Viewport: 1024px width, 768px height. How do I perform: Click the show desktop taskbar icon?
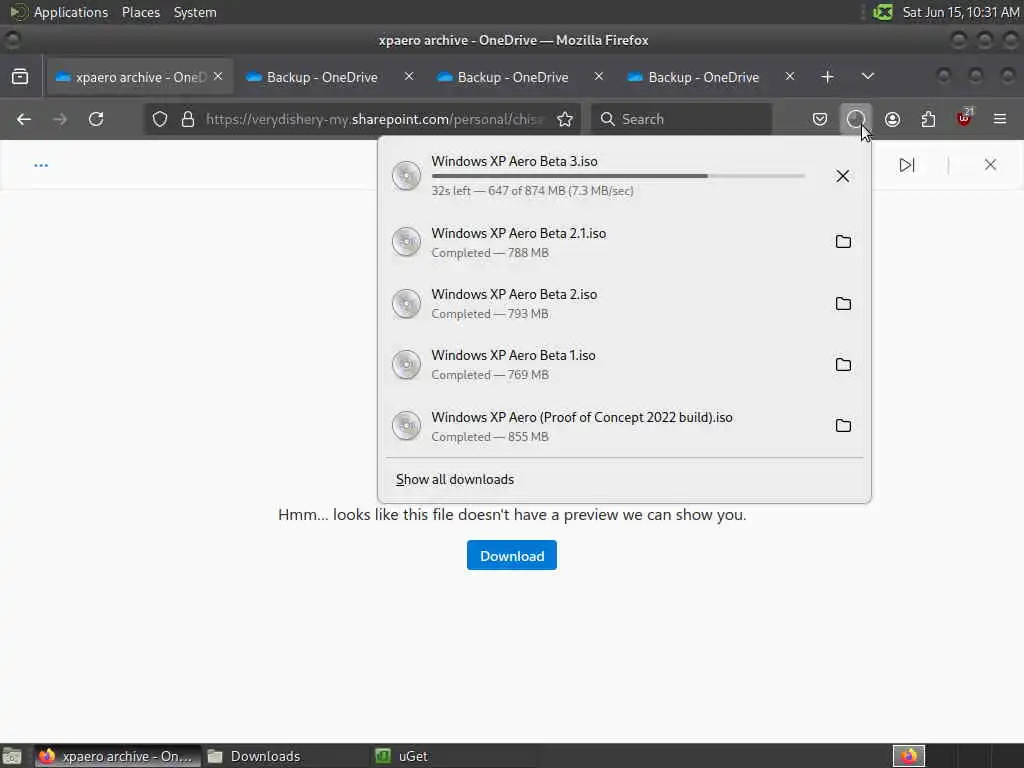pos(12,756)
